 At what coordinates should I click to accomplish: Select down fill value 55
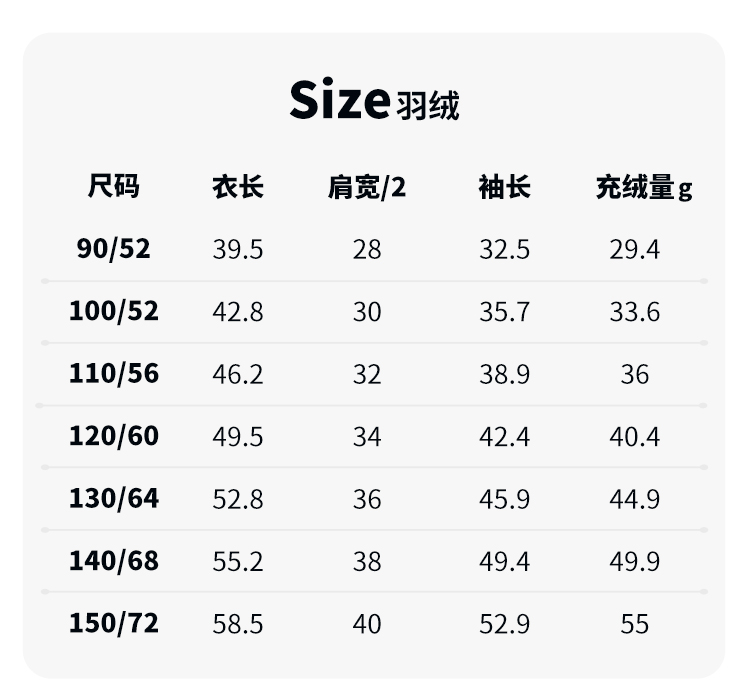(x=635, y=624)
